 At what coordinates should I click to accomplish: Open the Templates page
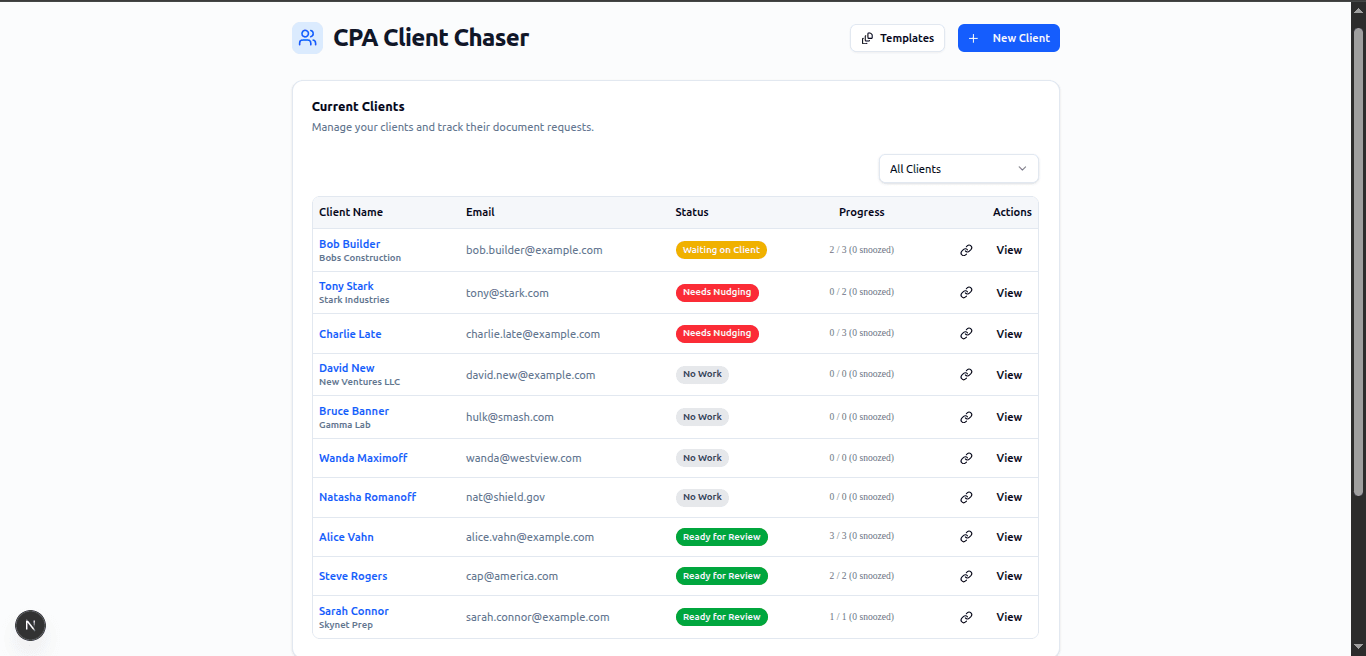(x=897, y=38)
